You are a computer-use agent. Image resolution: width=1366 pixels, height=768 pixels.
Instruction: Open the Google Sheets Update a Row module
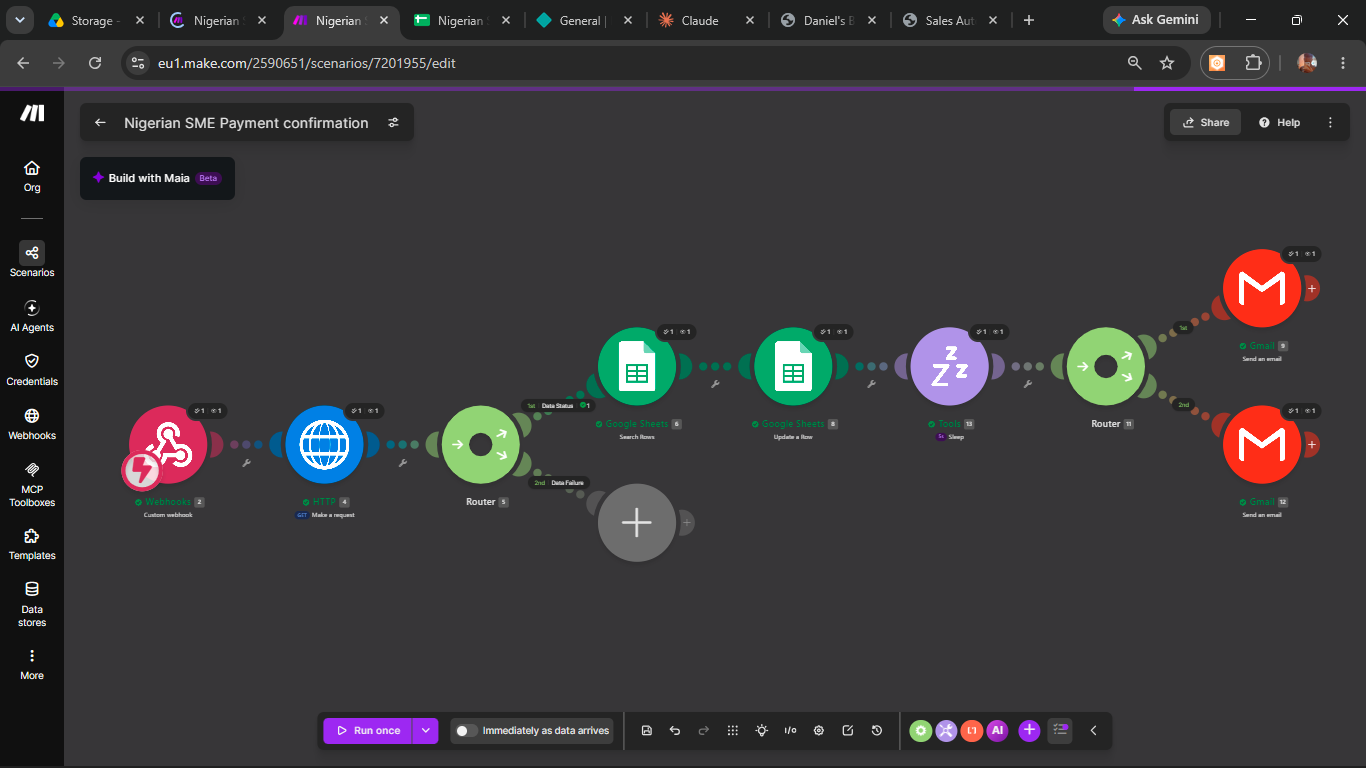[x=793, y=367]
